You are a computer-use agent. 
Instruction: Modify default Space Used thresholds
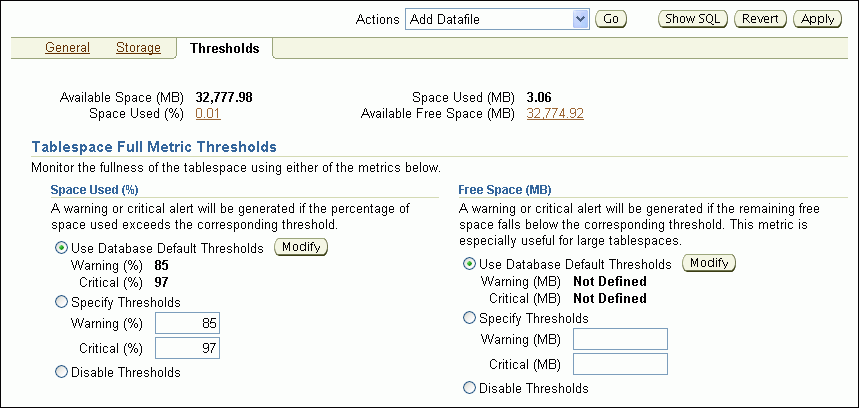301,247
